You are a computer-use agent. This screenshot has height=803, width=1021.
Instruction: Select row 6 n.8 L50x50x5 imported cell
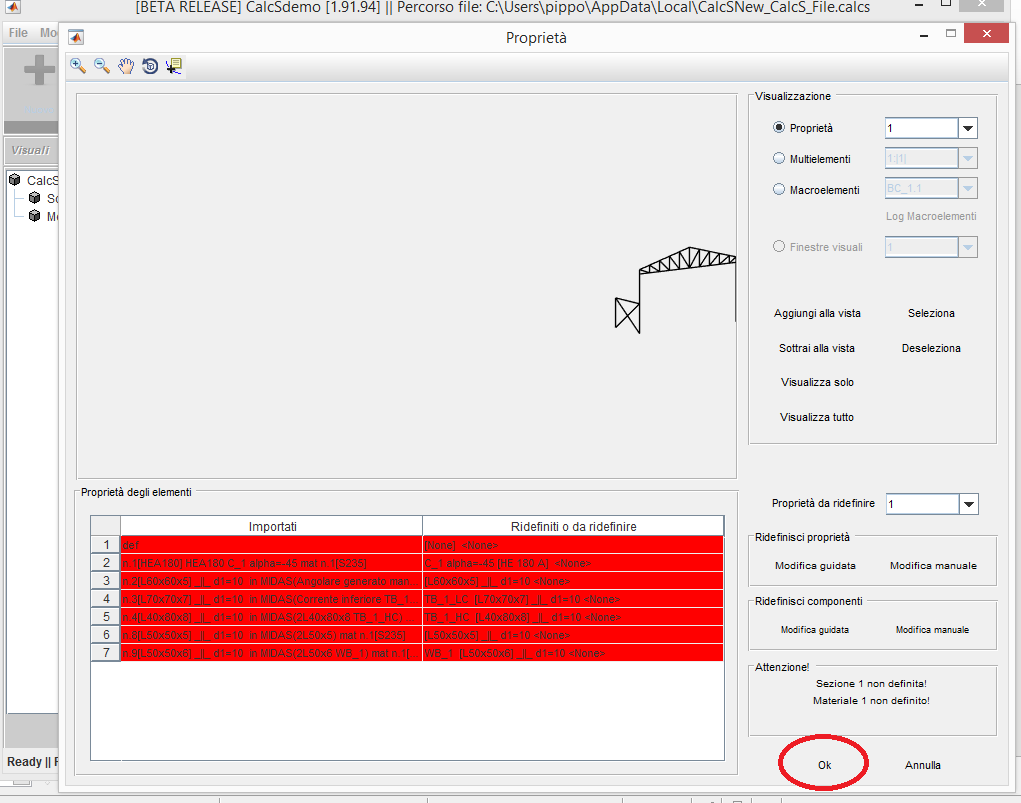[x=272, y=635]
